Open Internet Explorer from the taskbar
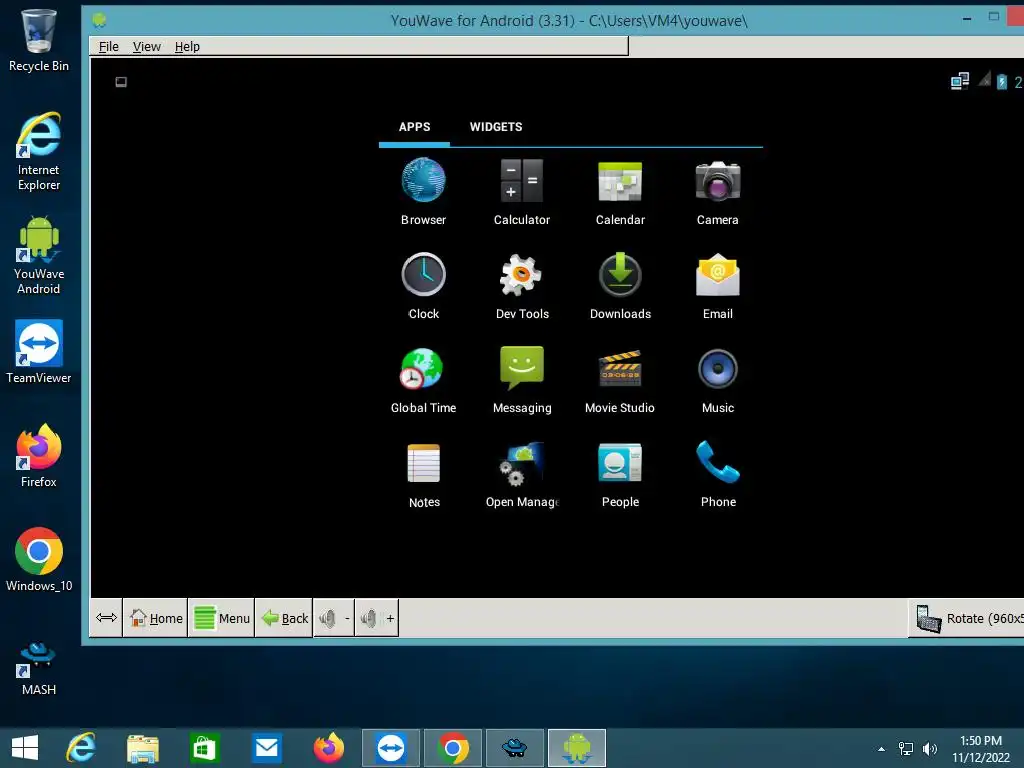Viewport: 1024px width, 768px height. tap(81, 748)
